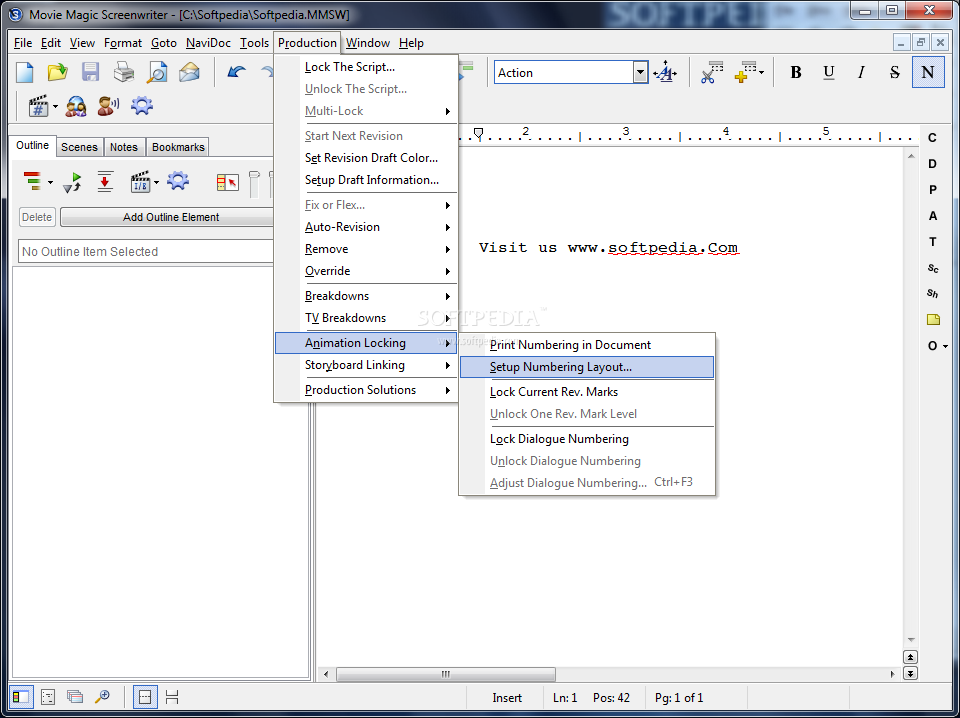Click the horizontal scrollbar thumb
960x718 pixels.
pyautogui.click(x=446, y=674)
